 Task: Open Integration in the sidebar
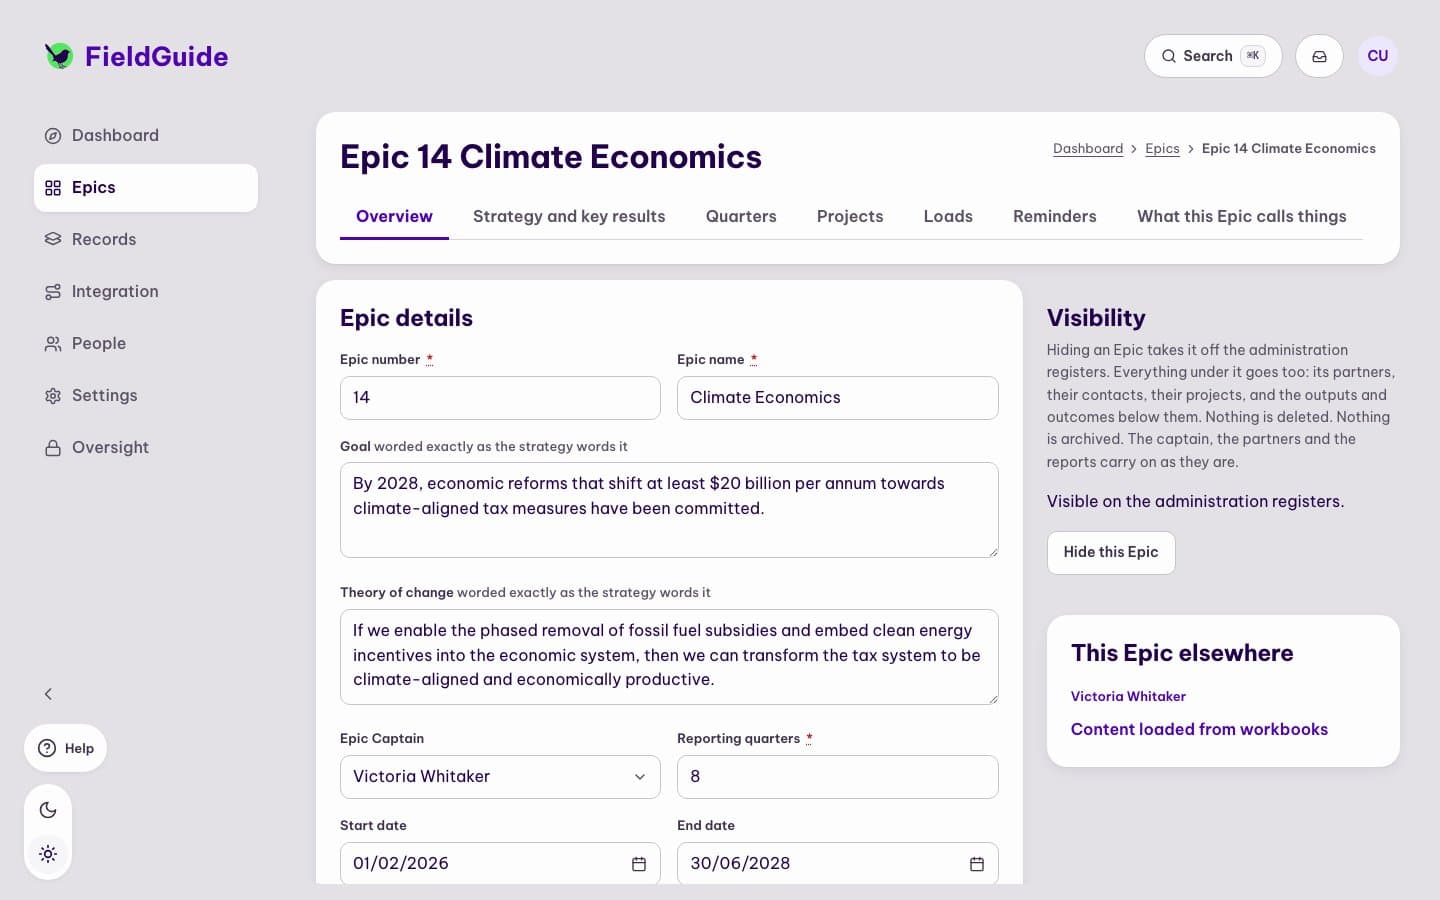(x=146, y=292)
